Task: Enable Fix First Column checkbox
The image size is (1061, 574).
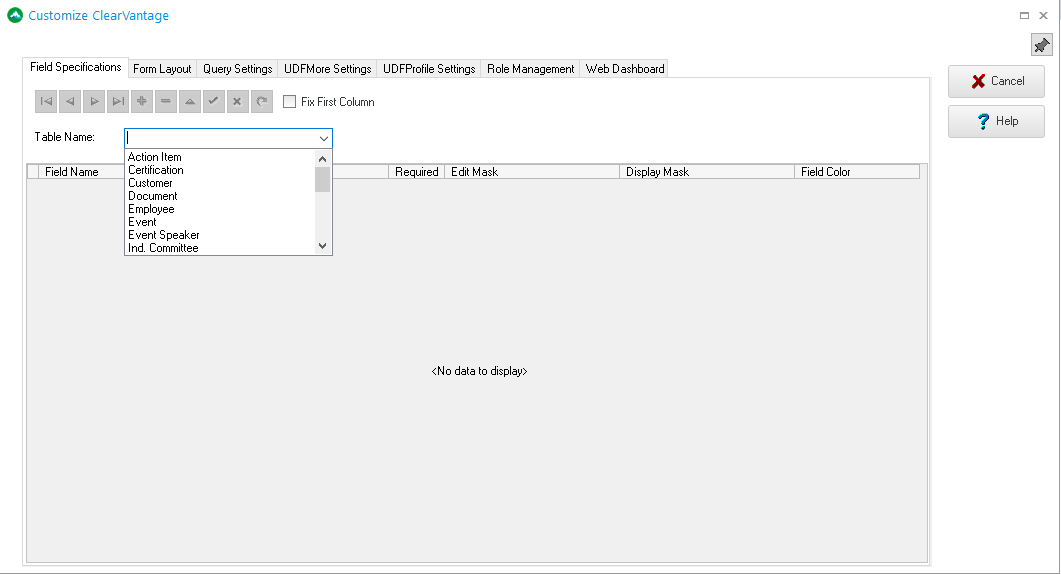Action: pos(290,102)
